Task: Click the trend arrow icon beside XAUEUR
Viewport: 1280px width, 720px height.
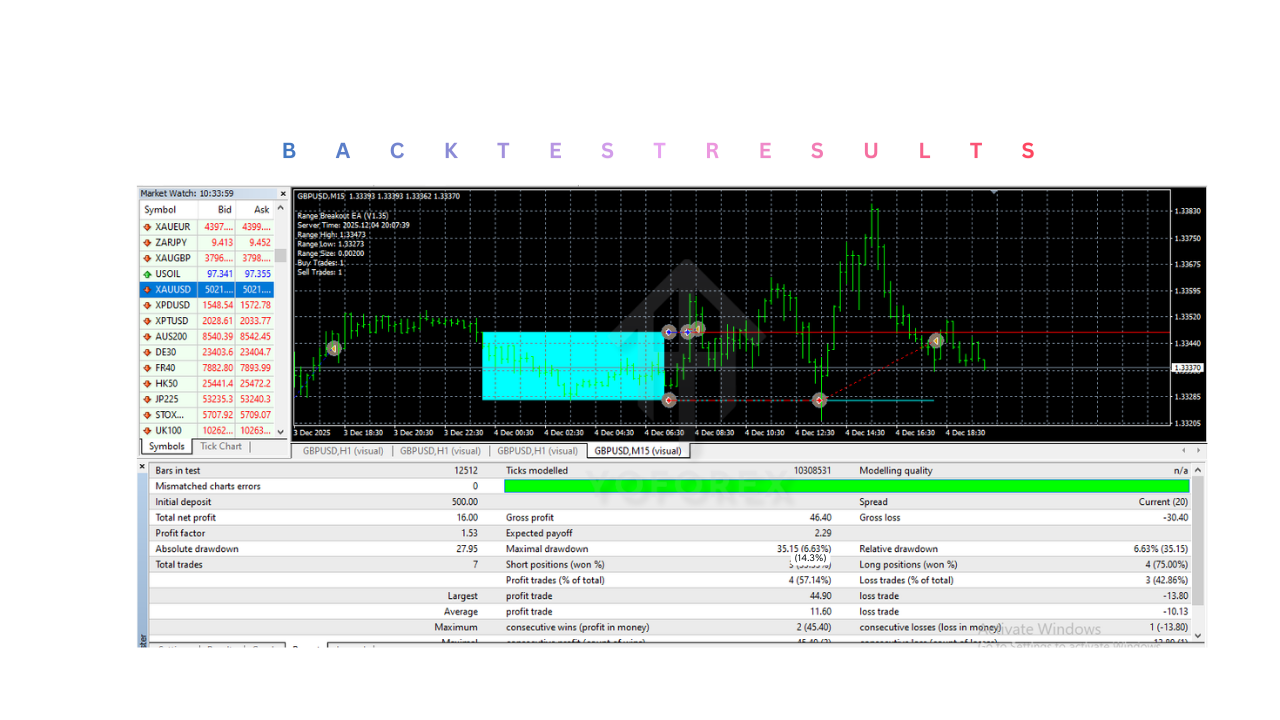Action: coord(148,226)
